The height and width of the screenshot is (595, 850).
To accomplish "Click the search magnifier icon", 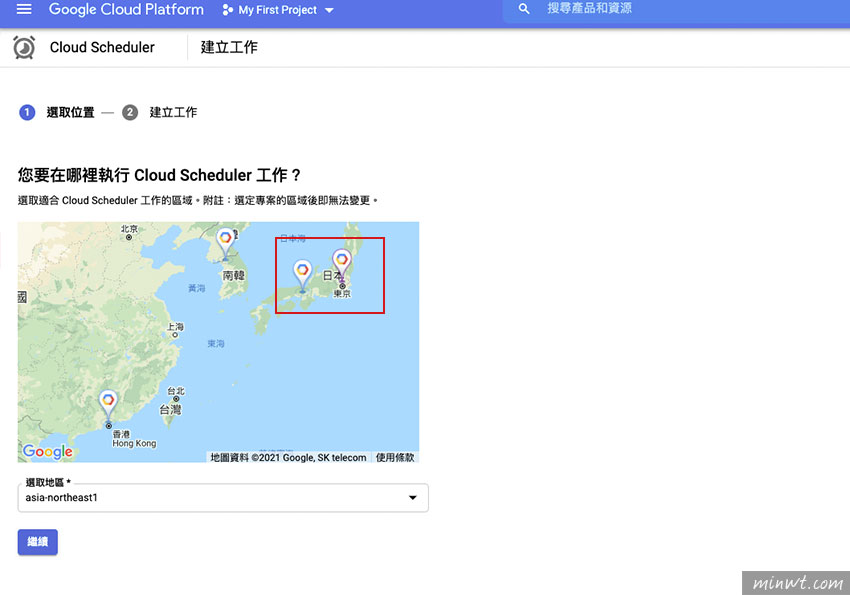I will (524, 9).
